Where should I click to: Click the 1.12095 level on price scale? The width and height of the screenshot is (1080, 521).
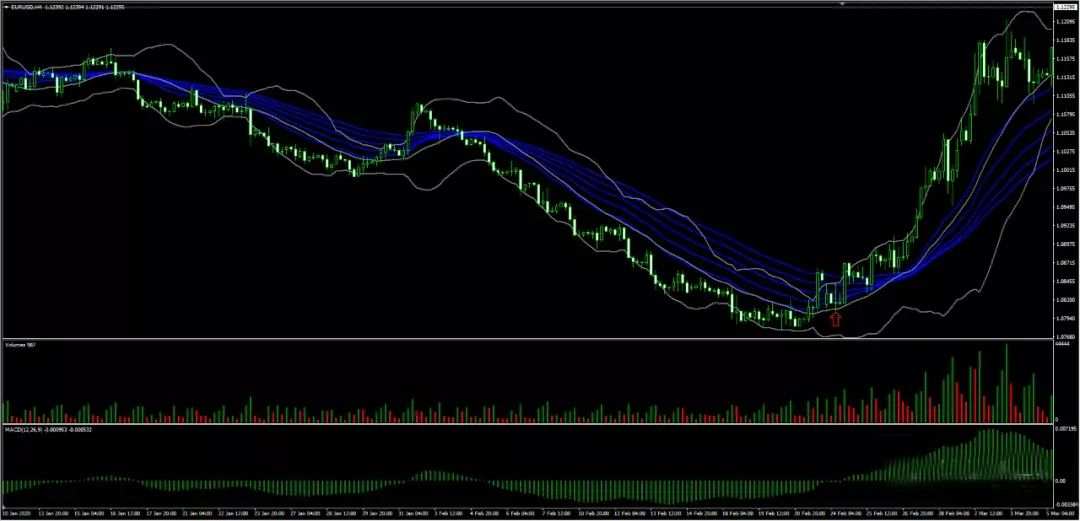pos(1066,23)
